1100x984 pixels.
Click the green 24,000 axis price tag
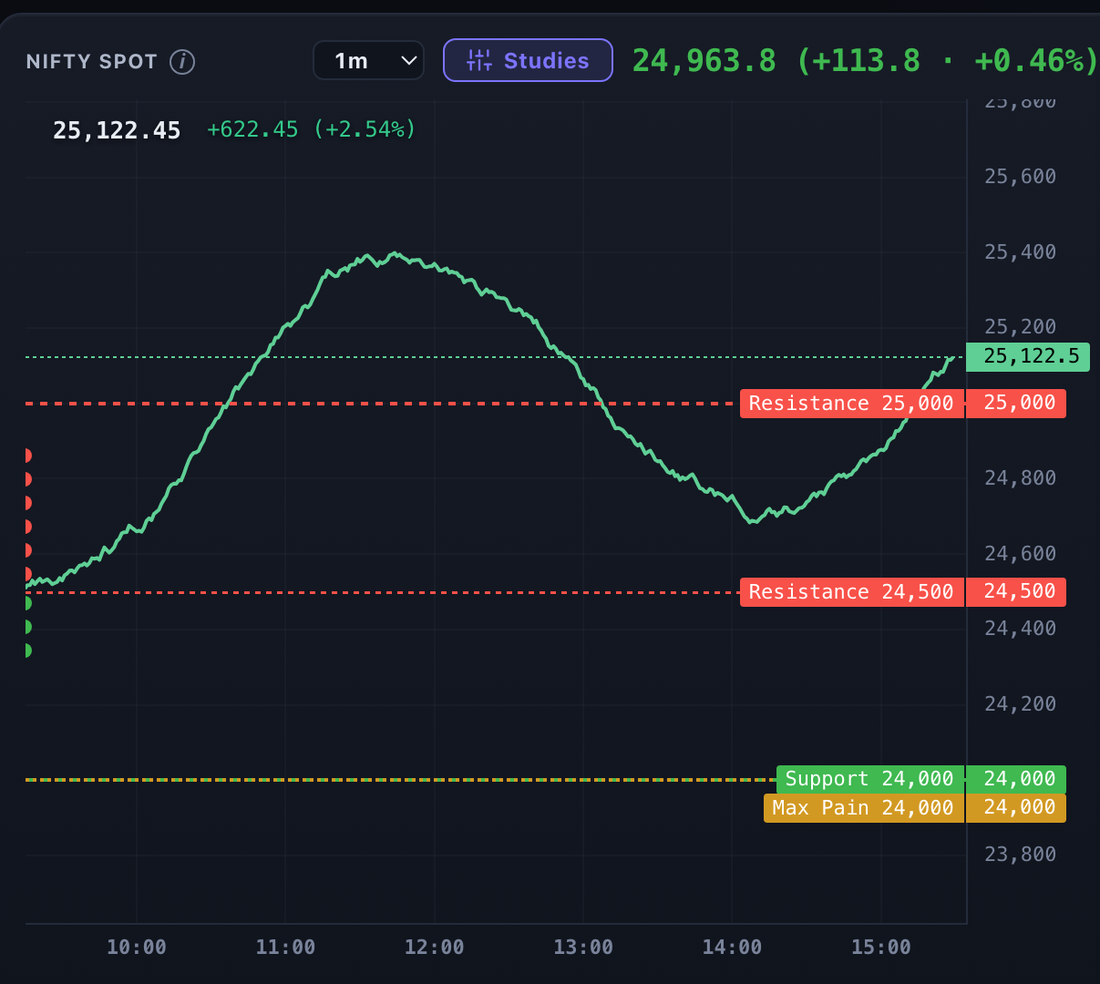[1016, 779]
